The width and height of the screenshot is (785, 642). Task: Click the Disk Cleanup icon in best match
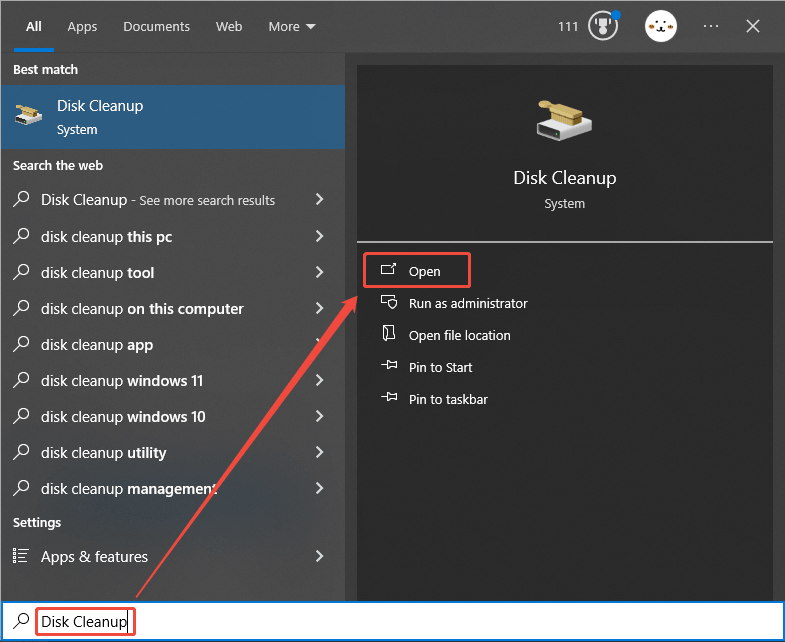point(29,115)
